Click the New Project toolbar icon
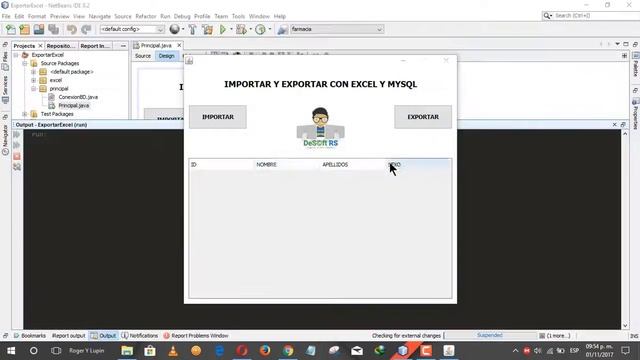This screenshot has height=360, width=640. [x=24, y=29]
